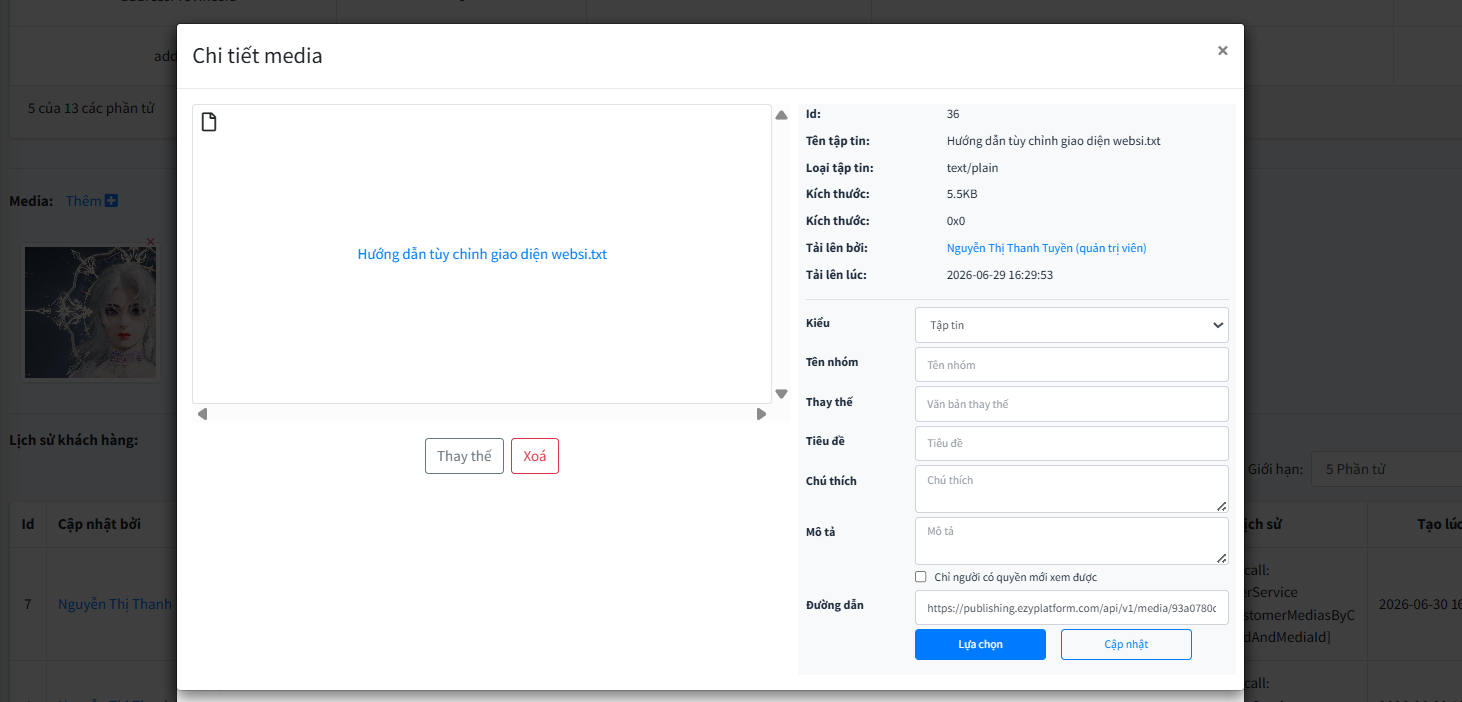Open the Hướng dẫn tùy chỉnh giao diện websi.txt link
The width and height of the screenshot is (1462, 702).
pyautogui.click(x=482, y=254)
